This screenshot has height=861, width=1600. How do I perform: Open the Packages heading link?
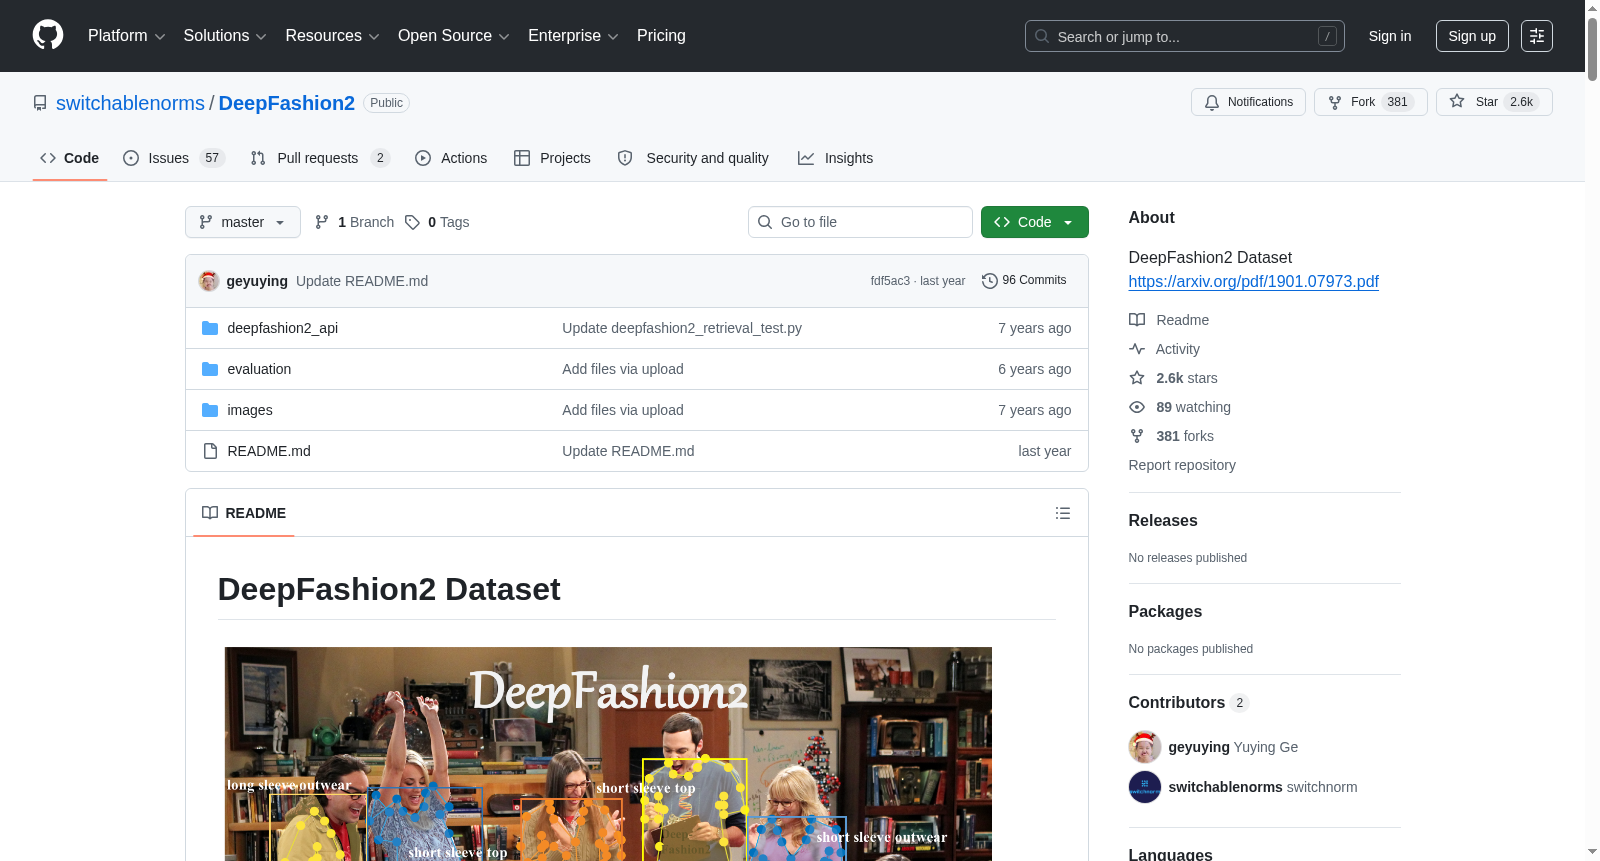[1165, 612]
